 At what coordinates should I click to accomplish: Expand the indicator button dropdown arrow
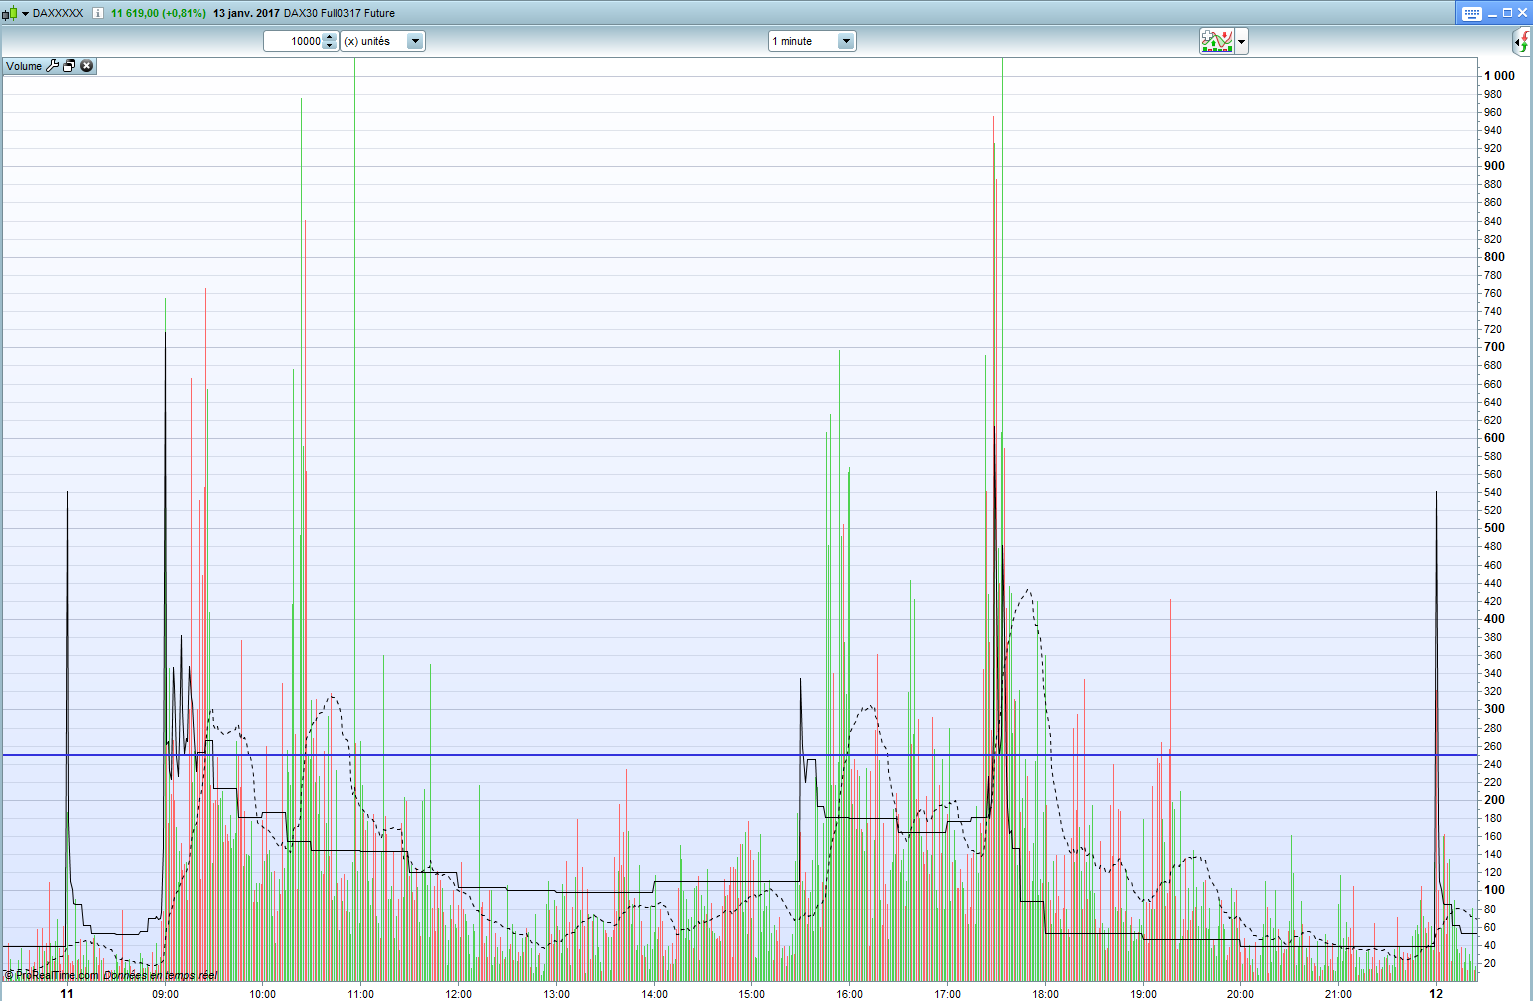tap(1242, 41)
